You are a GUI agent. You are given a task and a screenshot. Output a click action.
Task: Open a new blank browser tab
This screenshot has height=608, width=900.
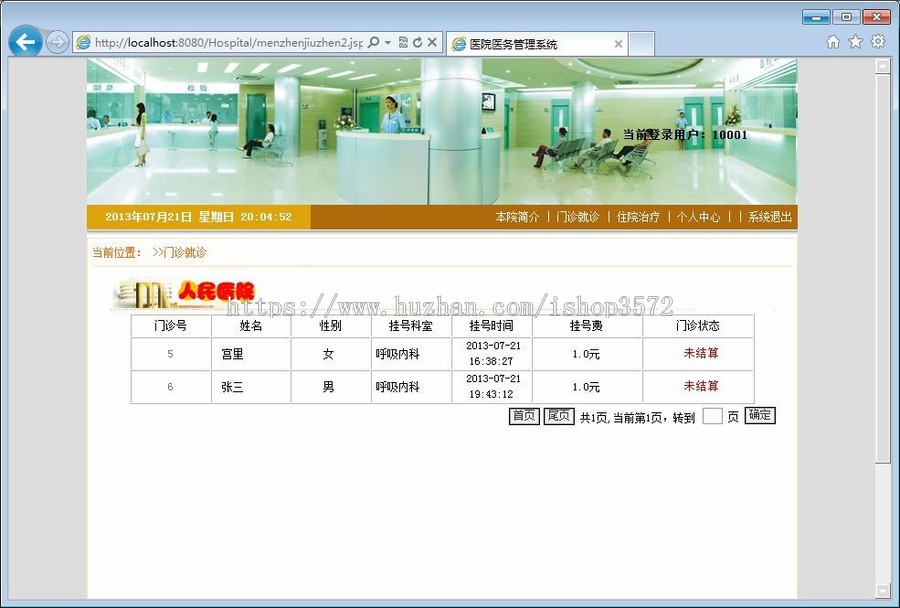642,44
